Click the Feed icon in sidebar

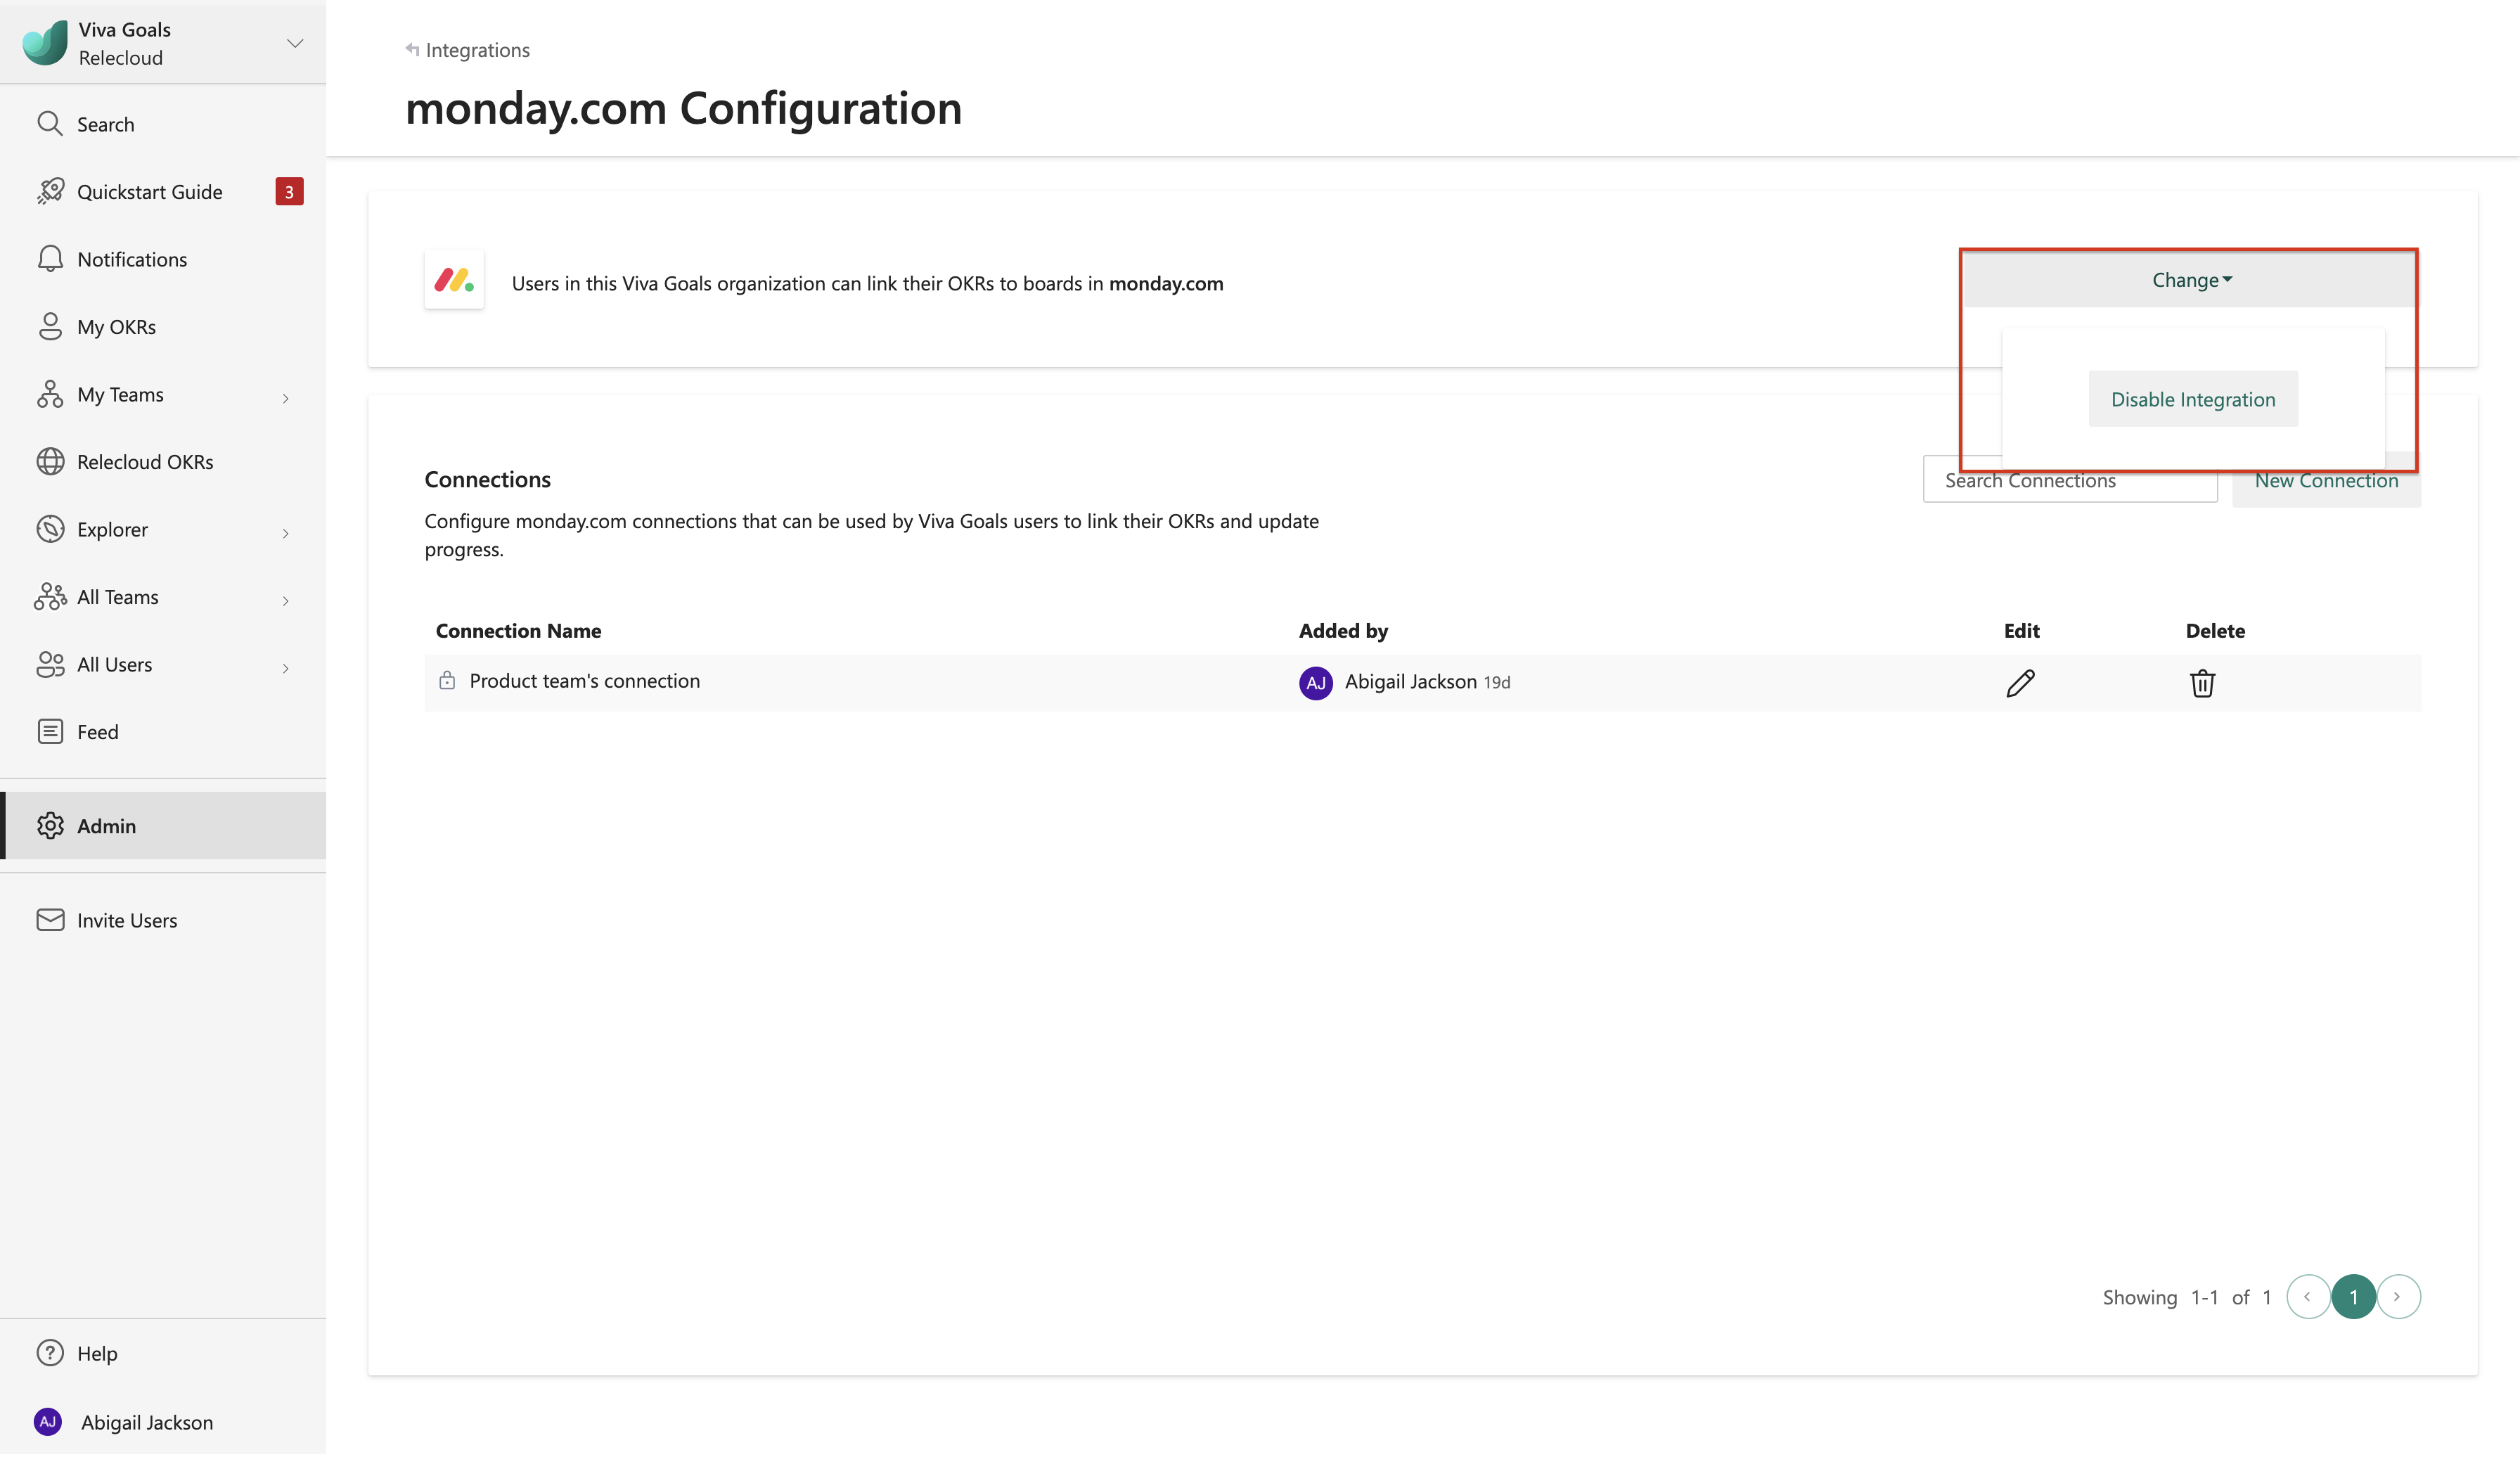(50, 732)
